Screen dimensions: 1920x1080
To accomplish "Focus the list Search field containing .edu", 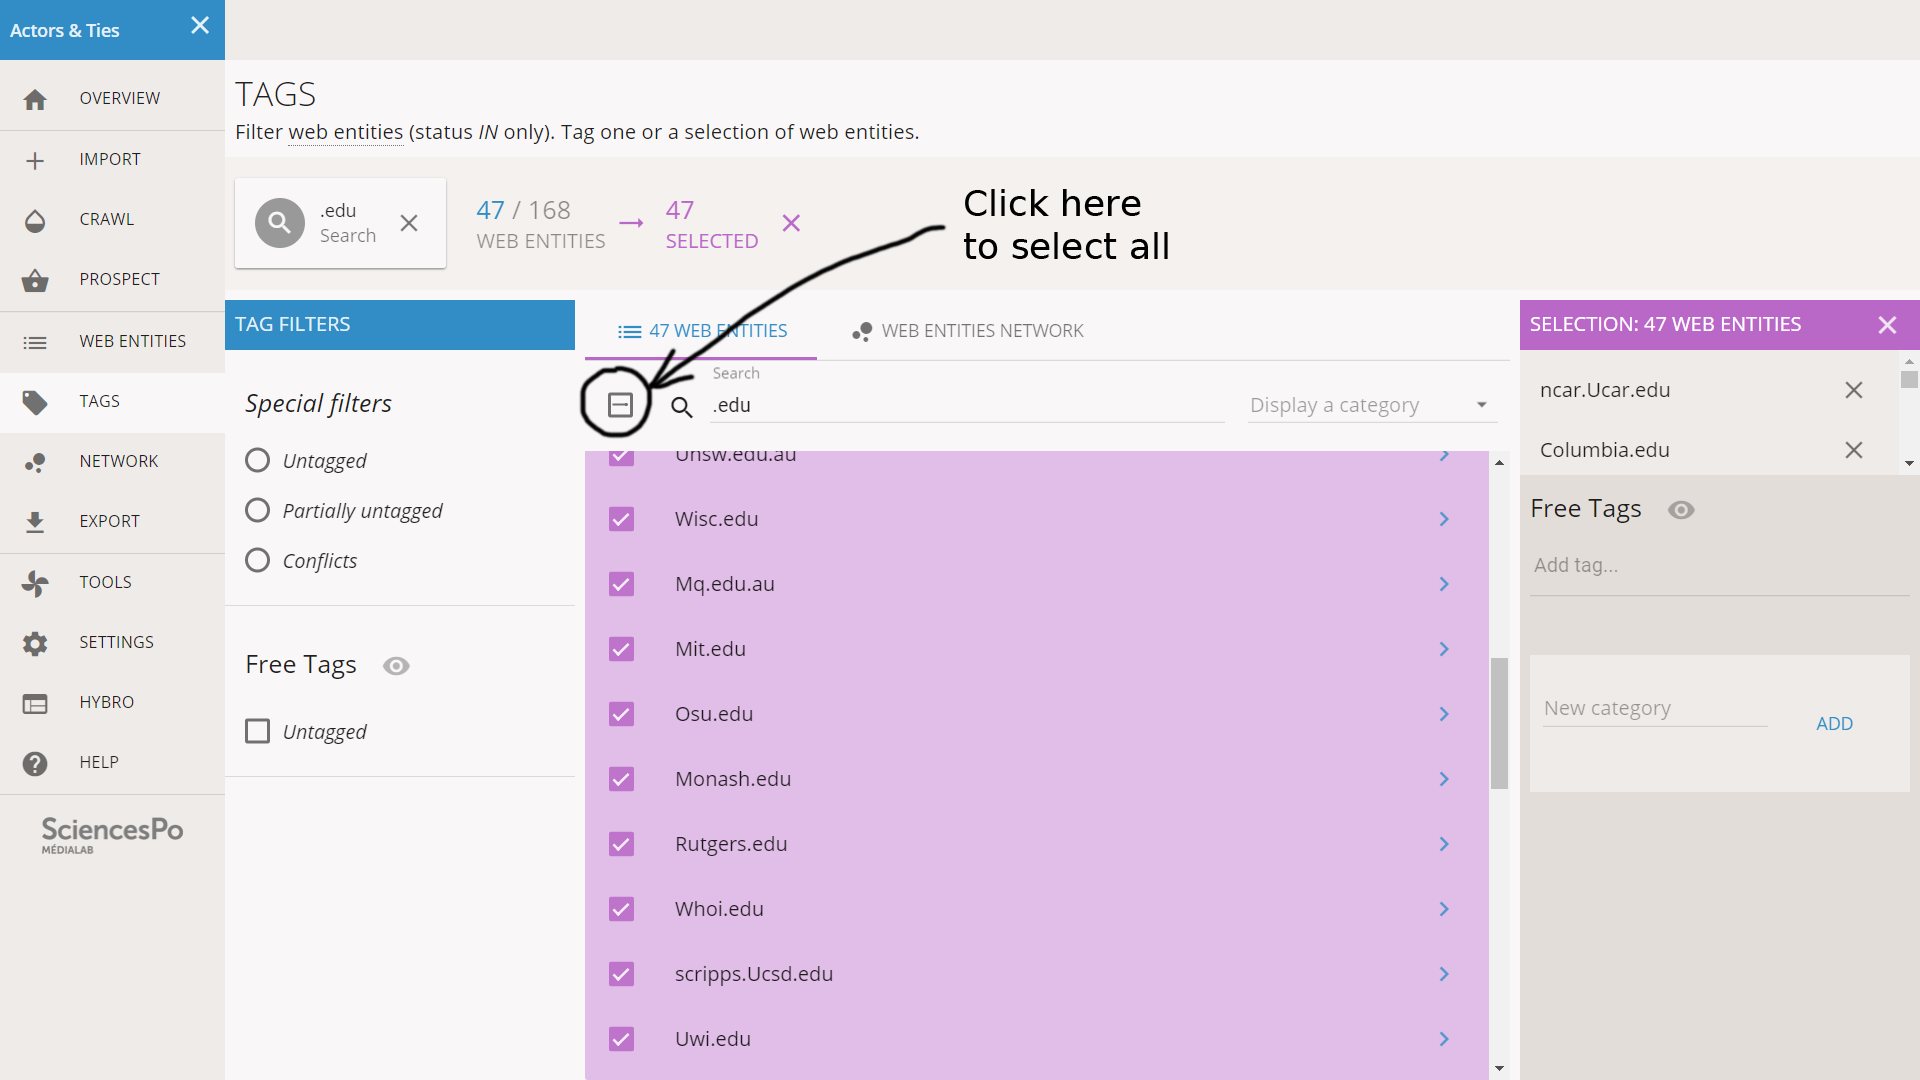I will click(967, 405).
